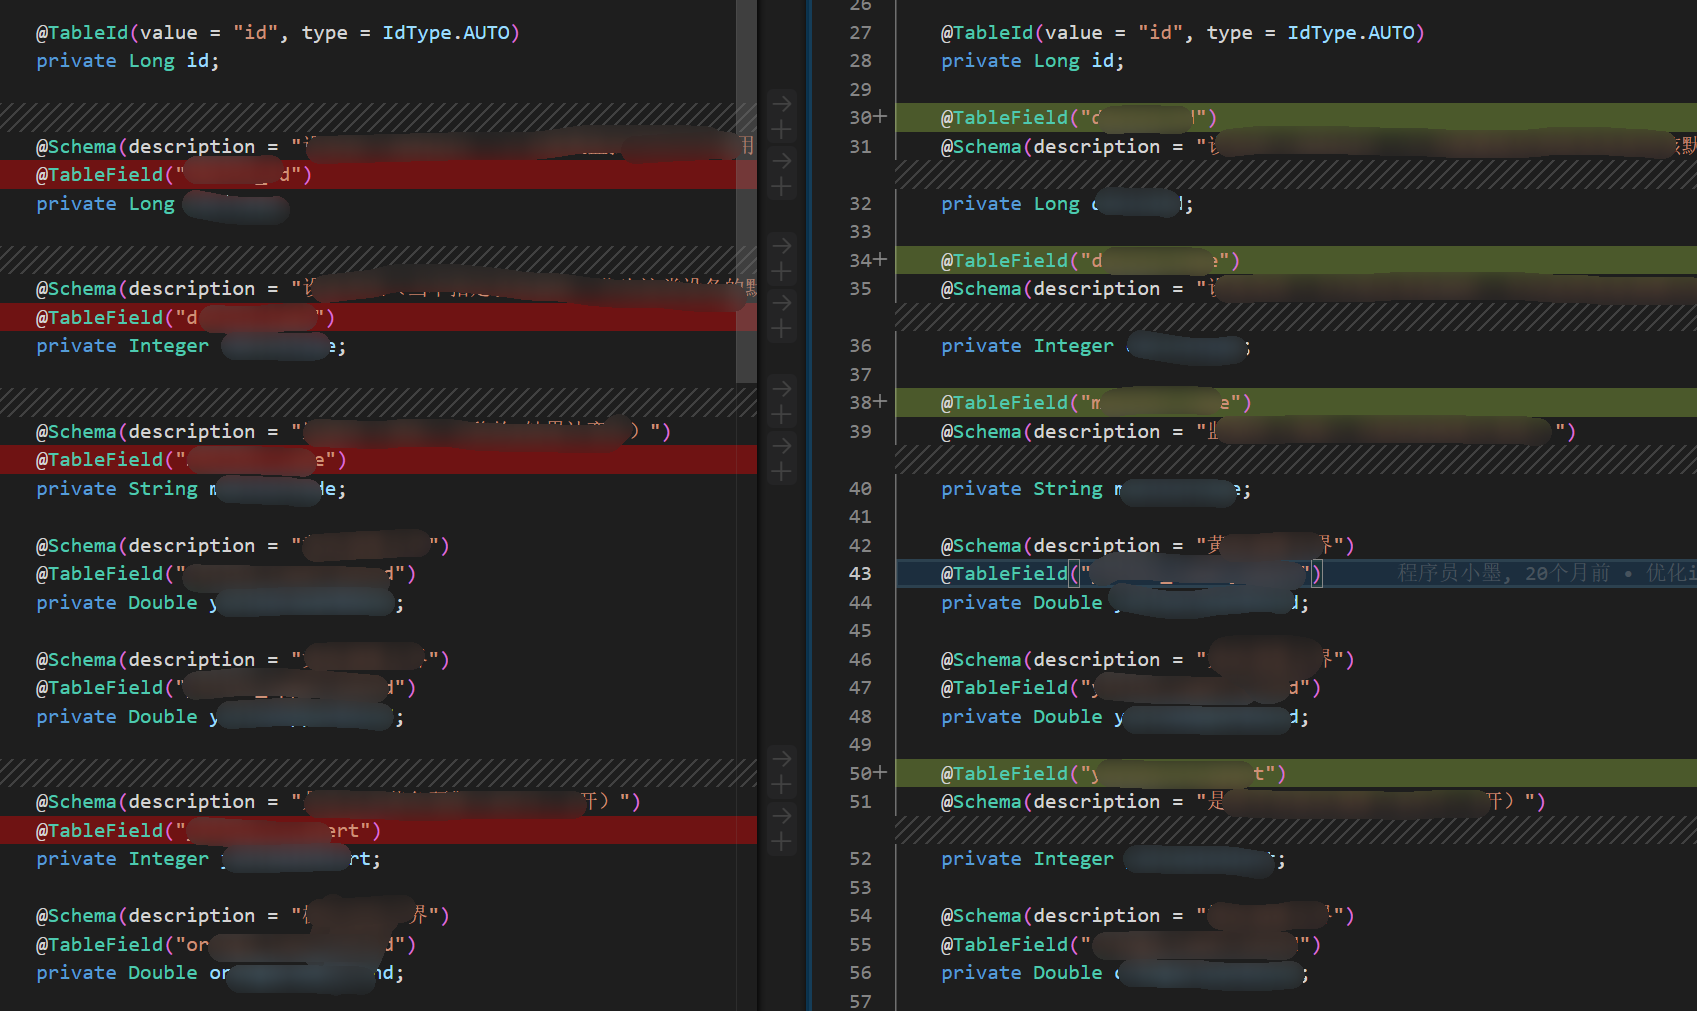
Task: Click the revert arrow for added line 50
Action: coord(782,759)
